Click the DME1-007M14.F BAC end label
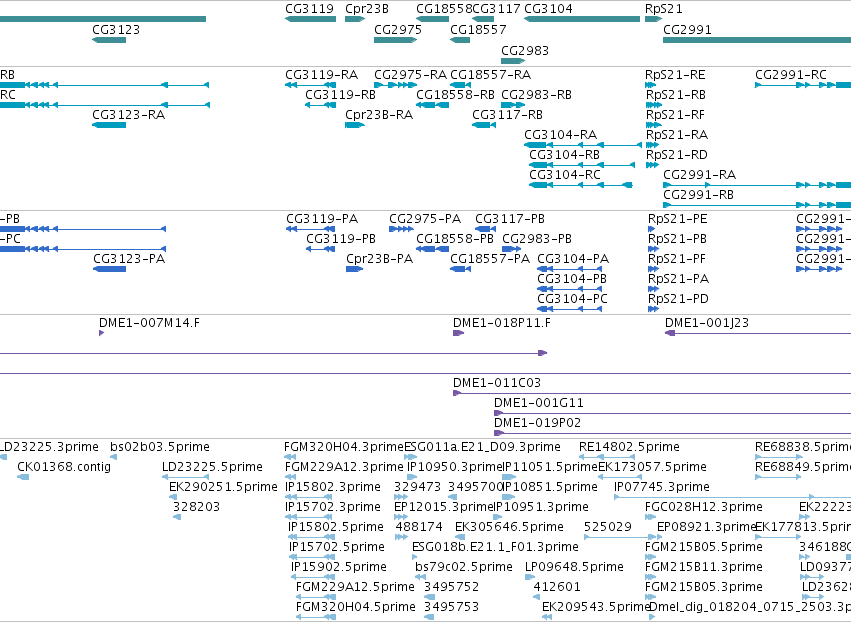The image size is (851, 622). (149, 323)
